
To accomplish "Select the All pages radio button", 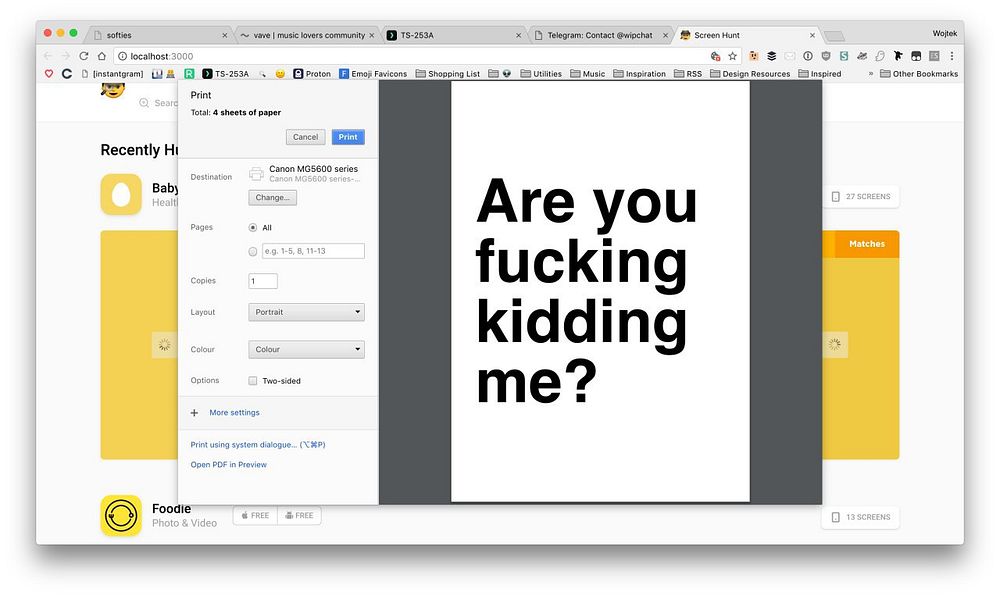I will (x=253, y=228).
